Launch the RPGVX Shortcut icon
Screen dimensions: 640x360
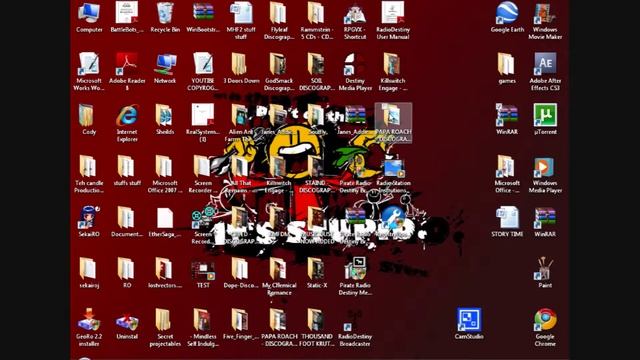point(355,13)
